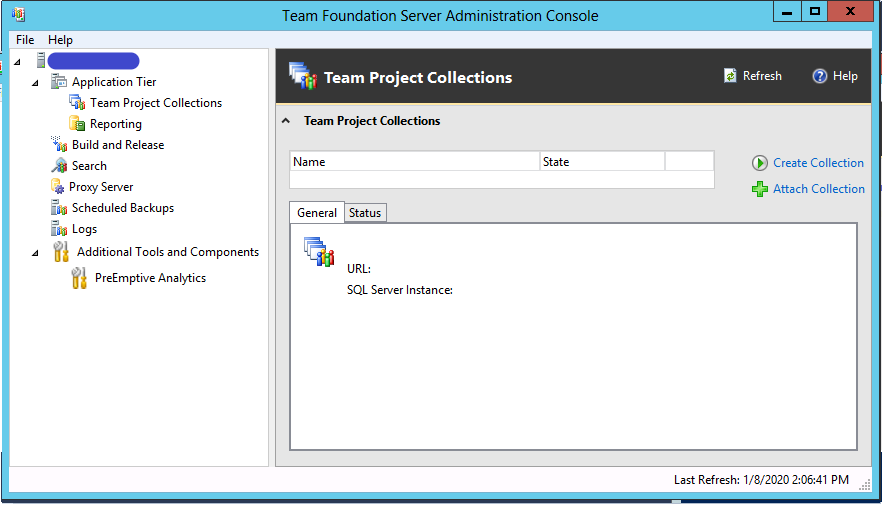The width and height of the screenshot is (882, 505).
Task: Sort by State column header
Action: (602, 162)
